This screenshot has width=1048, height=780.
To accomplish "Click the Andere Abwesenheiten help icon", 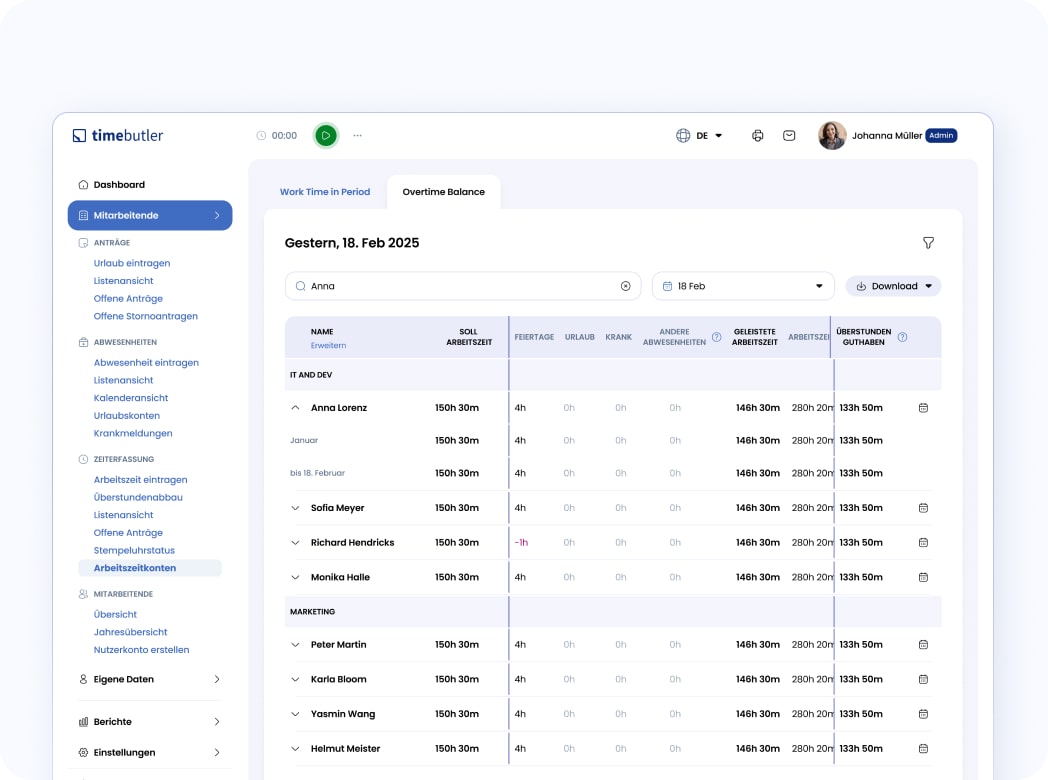I will tap(716, 337).
